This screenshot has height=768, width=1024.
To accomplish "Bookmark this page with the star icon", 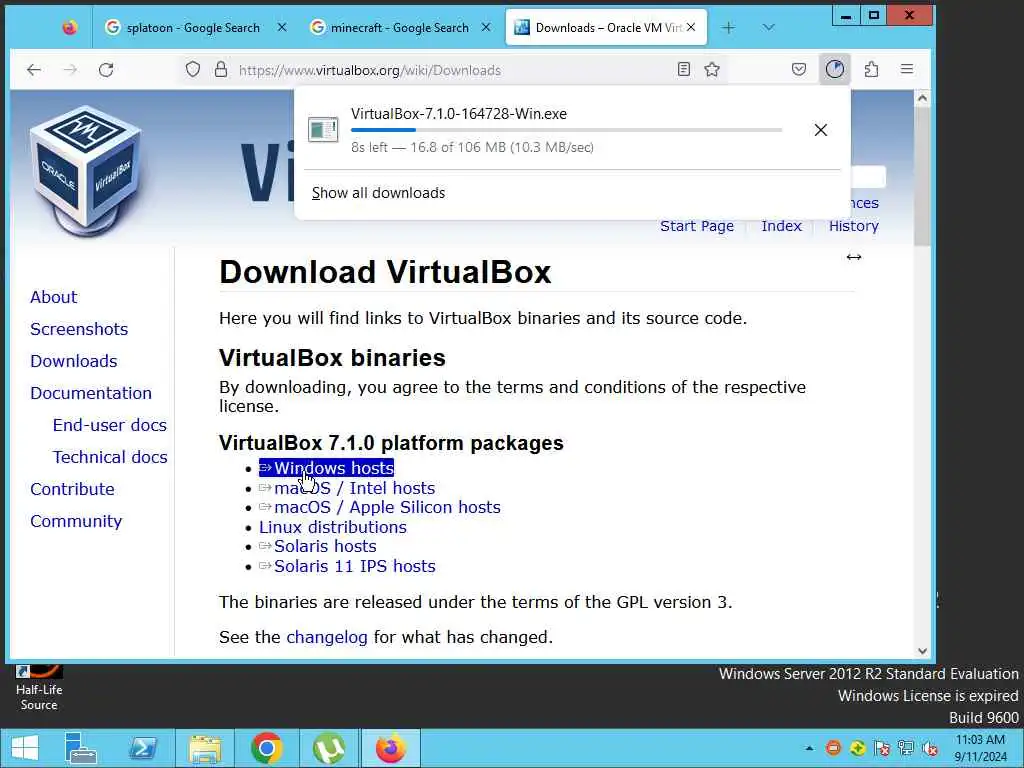I will 712,69.
